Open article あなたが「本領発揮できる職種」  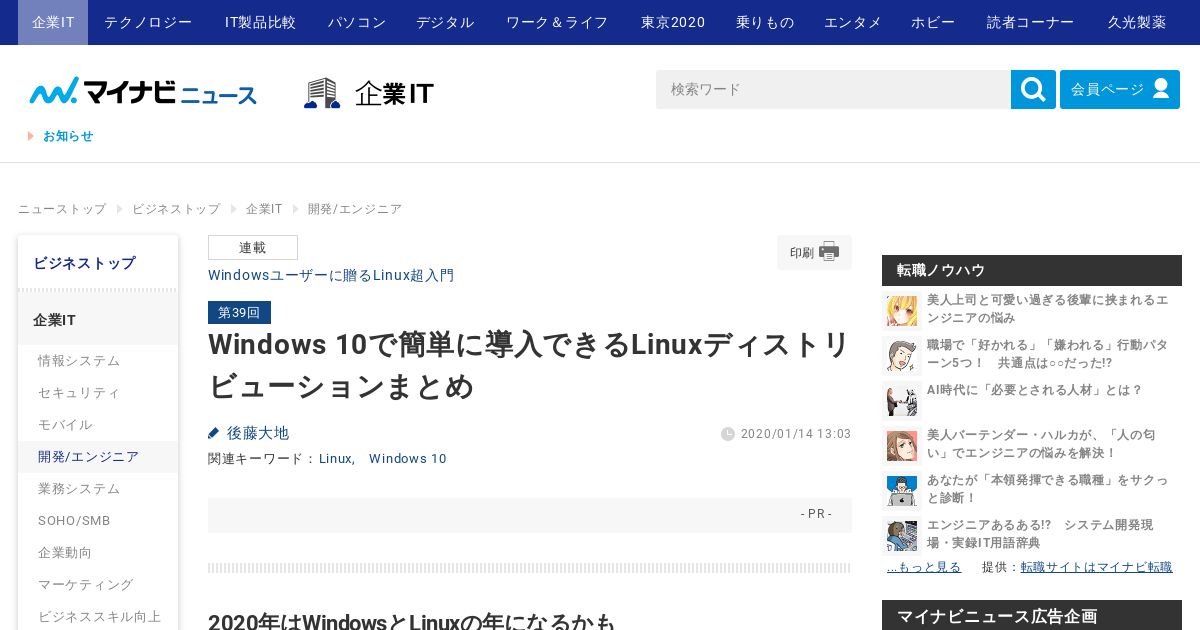1047,489
